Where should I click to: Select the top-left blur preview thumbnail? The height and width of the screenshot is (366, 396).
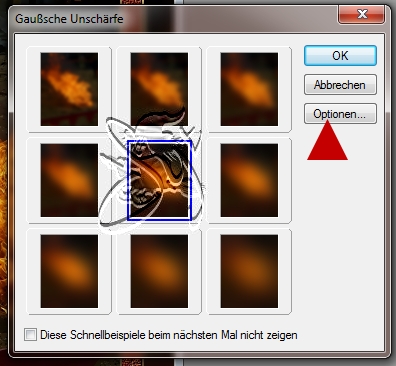click(x=69, y=89)
